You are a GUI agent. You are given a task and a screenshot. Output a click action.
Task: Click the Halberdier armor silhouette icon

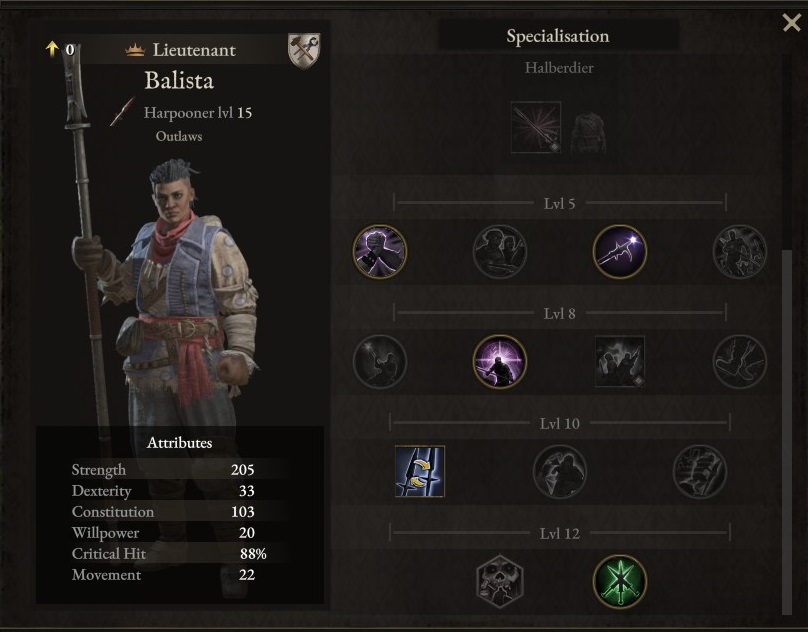tap(588, 132)
